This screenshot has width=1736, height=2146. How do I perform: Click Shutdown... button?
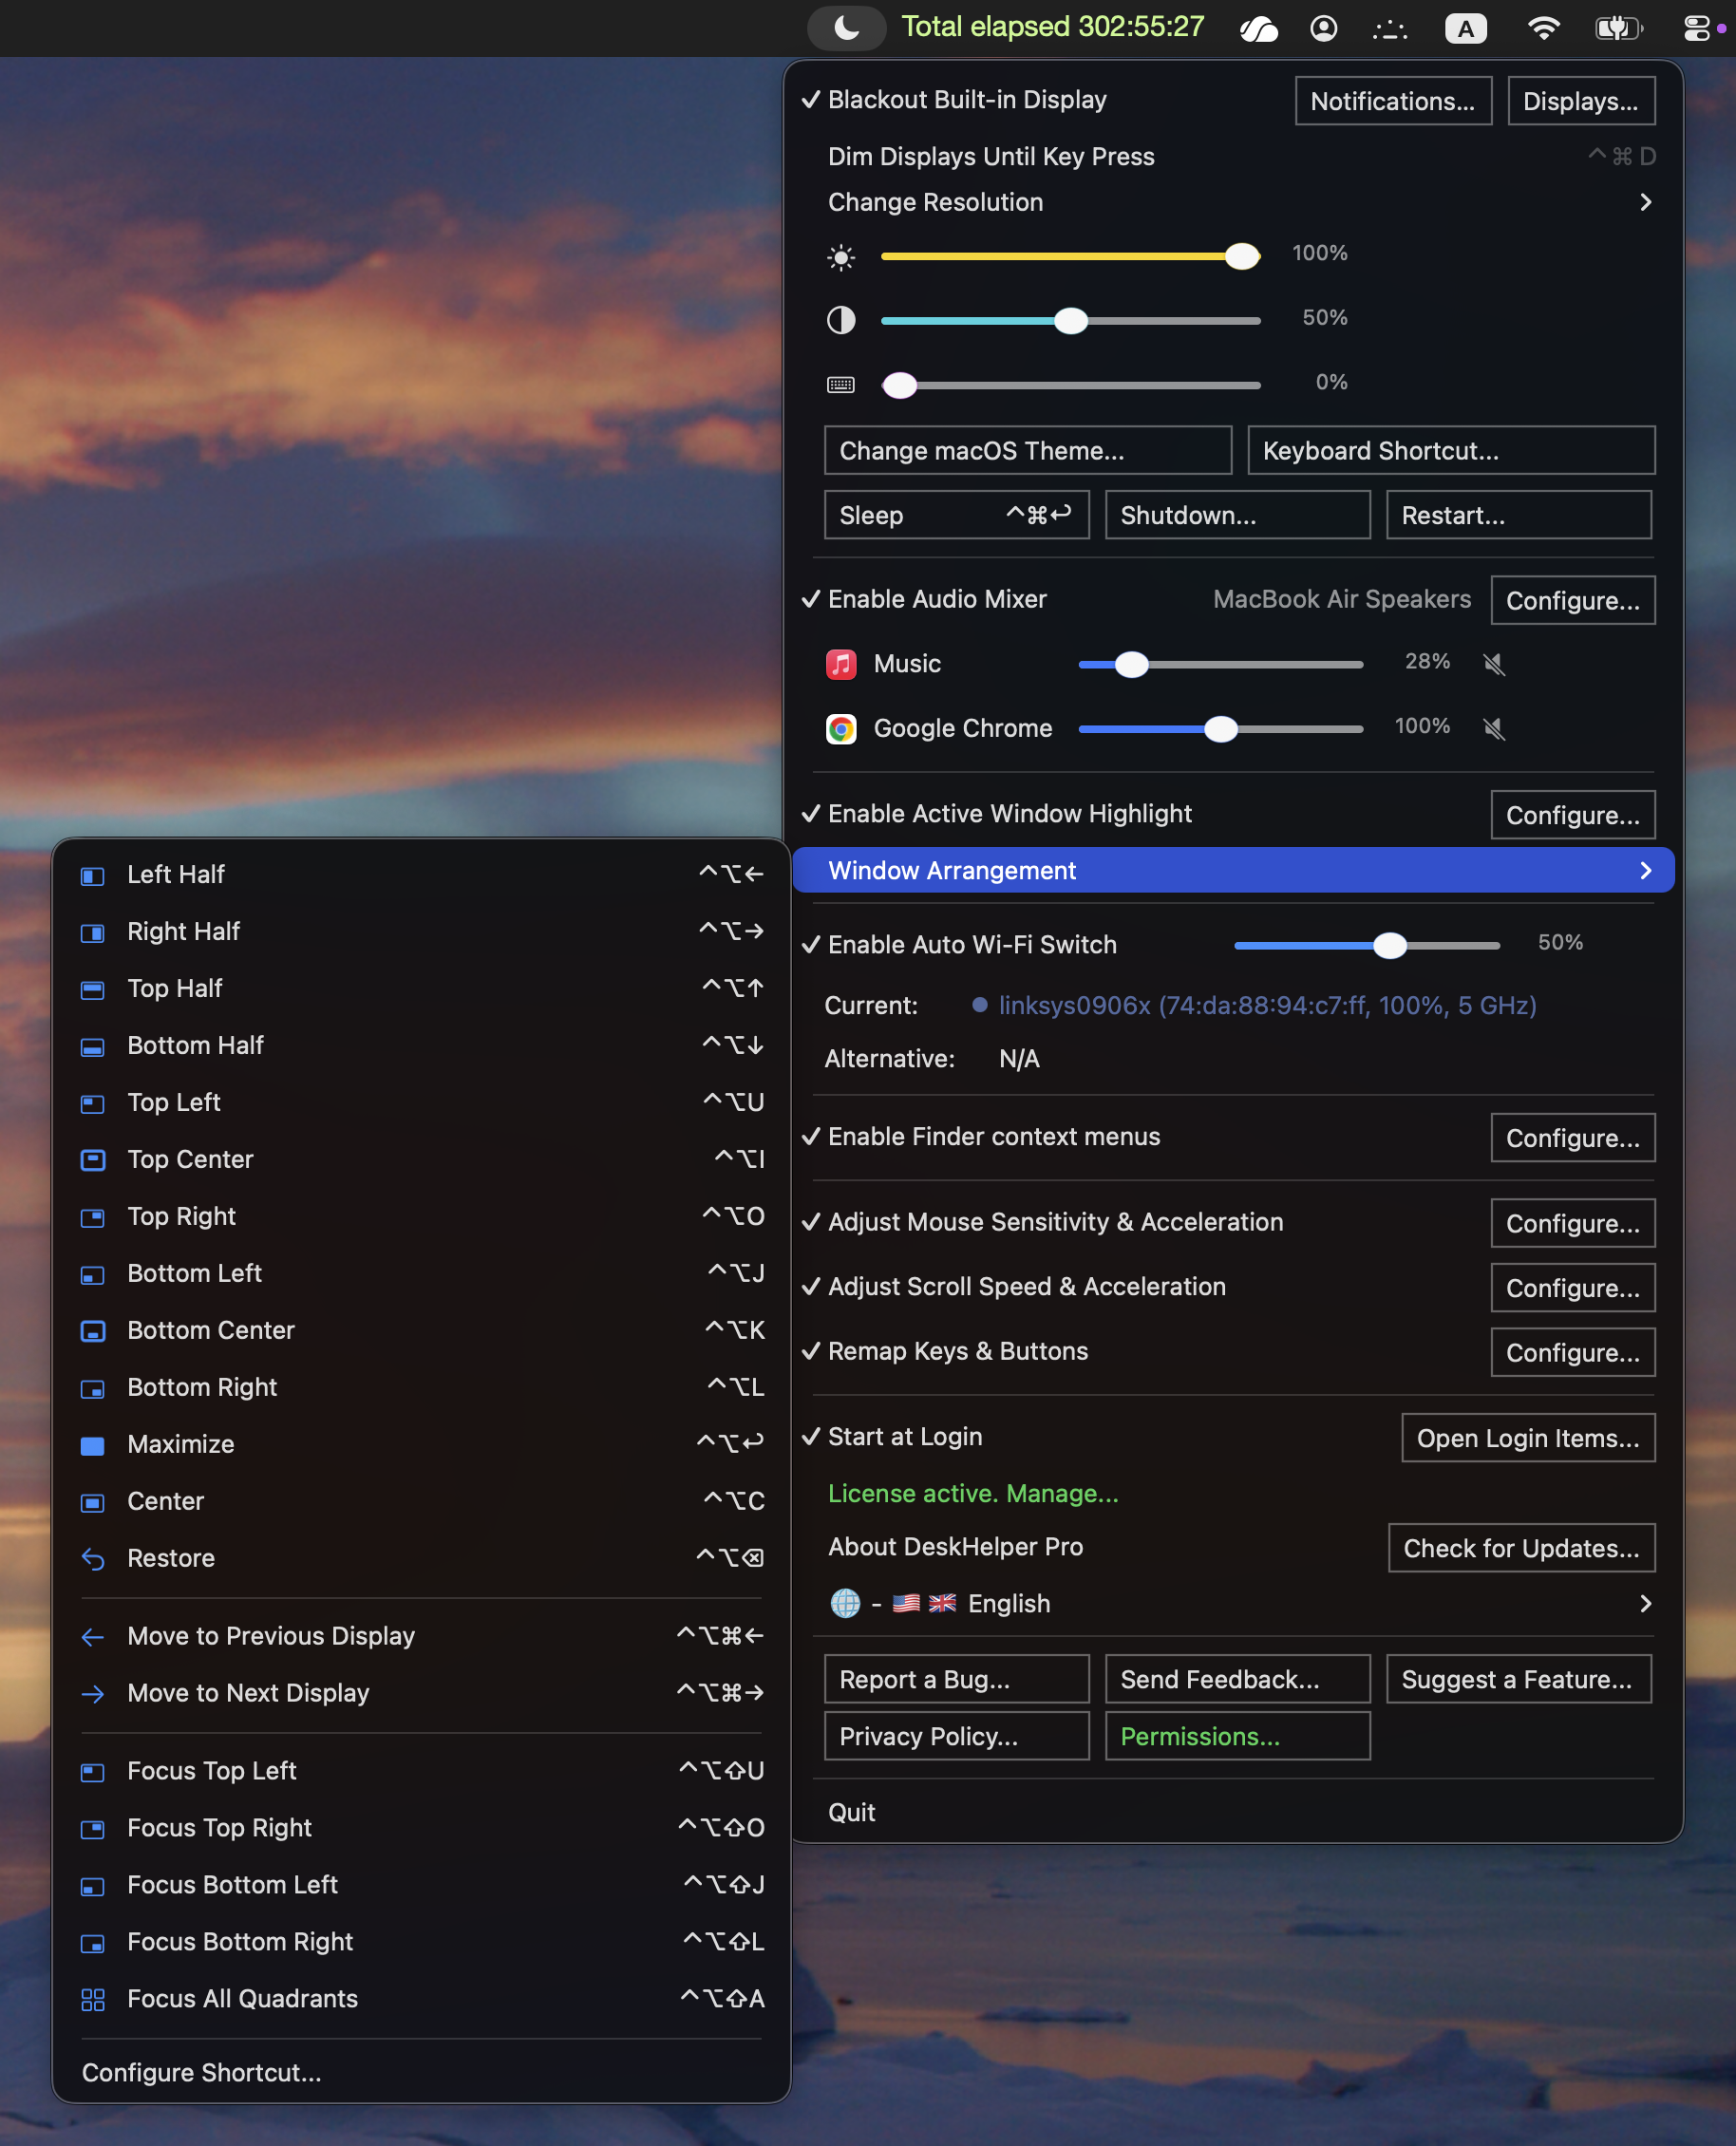pos(1237,516)
